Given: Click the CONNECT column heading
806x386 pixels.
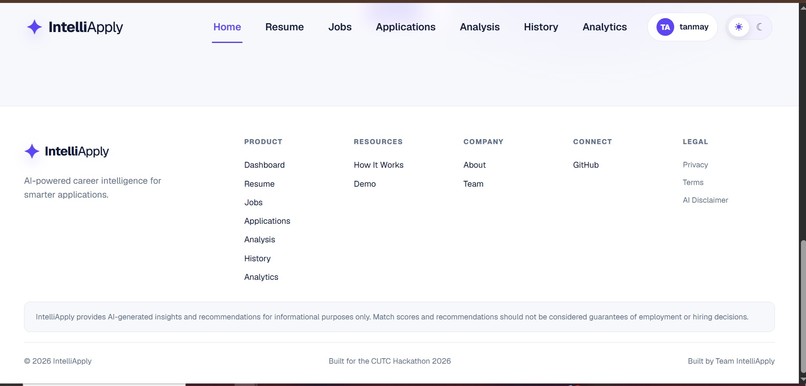Looking at the screenshot, I should (x=592, y=142).
